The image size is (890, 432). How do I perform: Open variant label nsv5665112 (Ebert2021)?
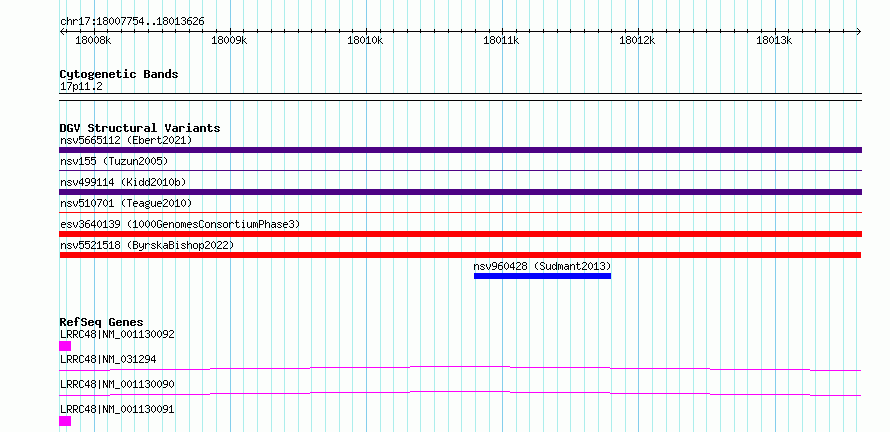click(x=126, y=140)
